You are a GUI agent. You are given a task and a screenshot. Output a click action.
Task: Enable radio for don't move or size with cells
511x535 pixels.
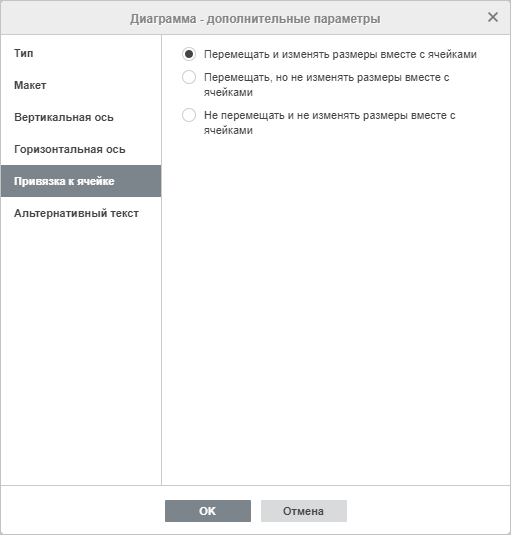click(189, 115)
